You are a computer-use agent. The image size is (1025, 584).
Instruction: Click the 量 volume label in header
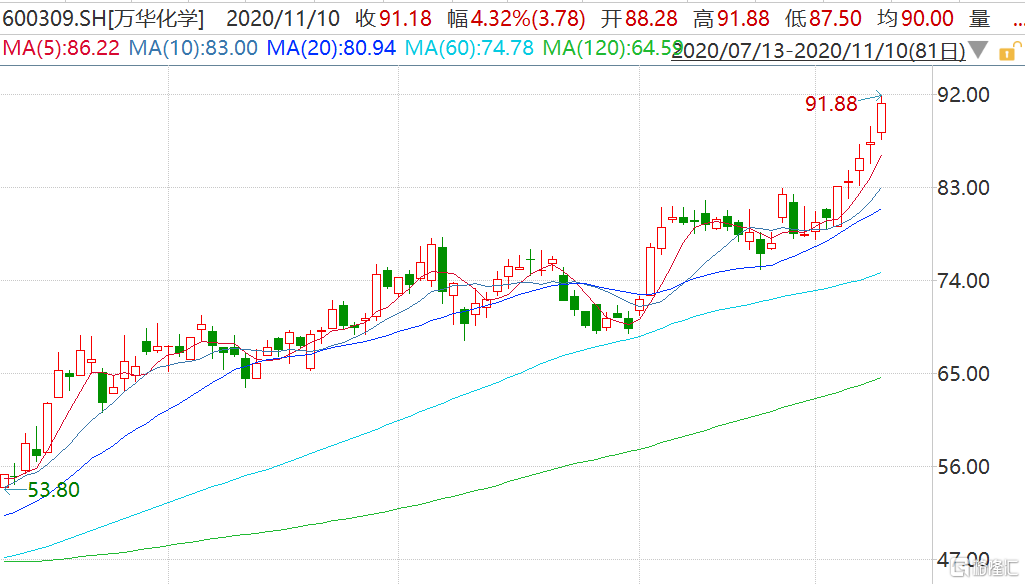click(979, 18)
